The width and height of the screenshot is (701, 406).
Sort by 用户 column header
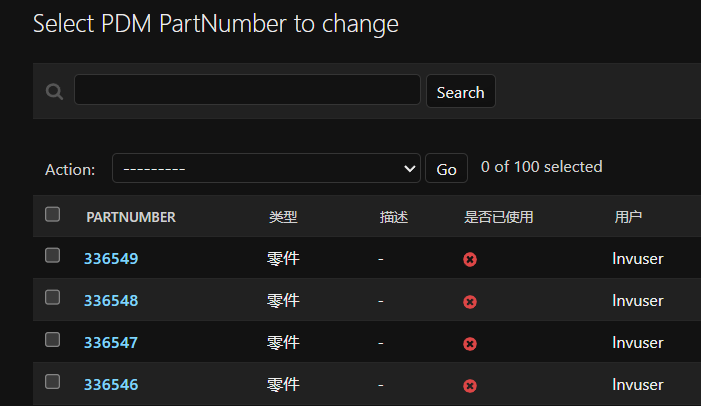[628, 217]
